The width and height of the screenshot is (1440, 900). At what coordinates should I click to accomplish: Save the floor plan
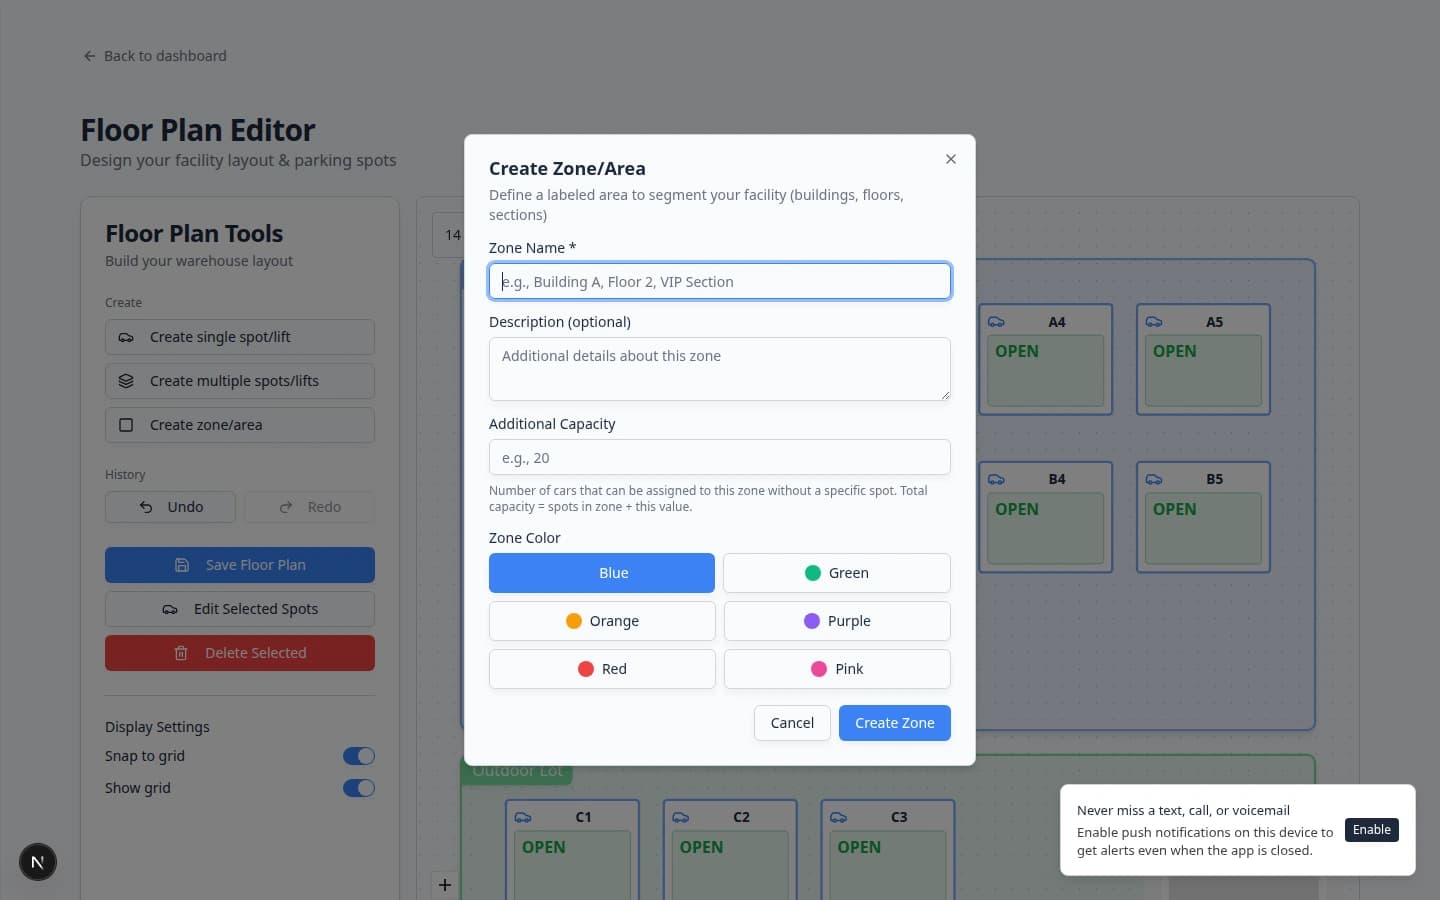pyautogui.click(x=240, y=565)
